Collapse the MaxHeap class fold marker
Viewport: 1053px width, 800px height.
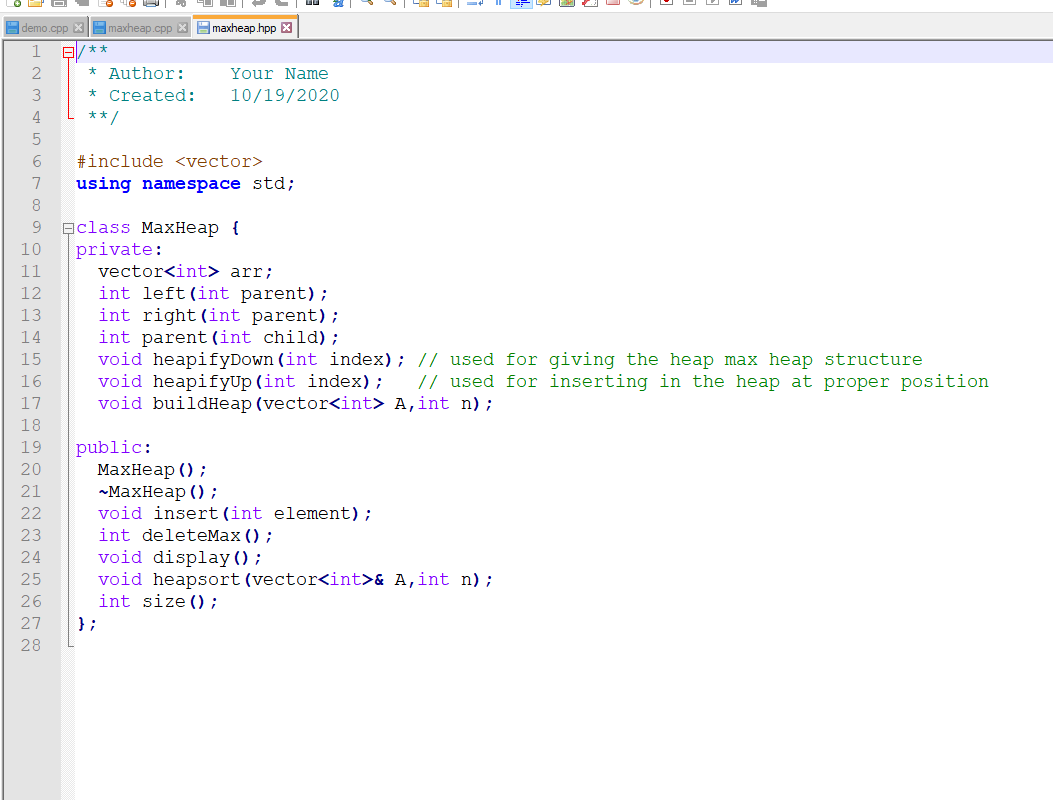[67, 227]
